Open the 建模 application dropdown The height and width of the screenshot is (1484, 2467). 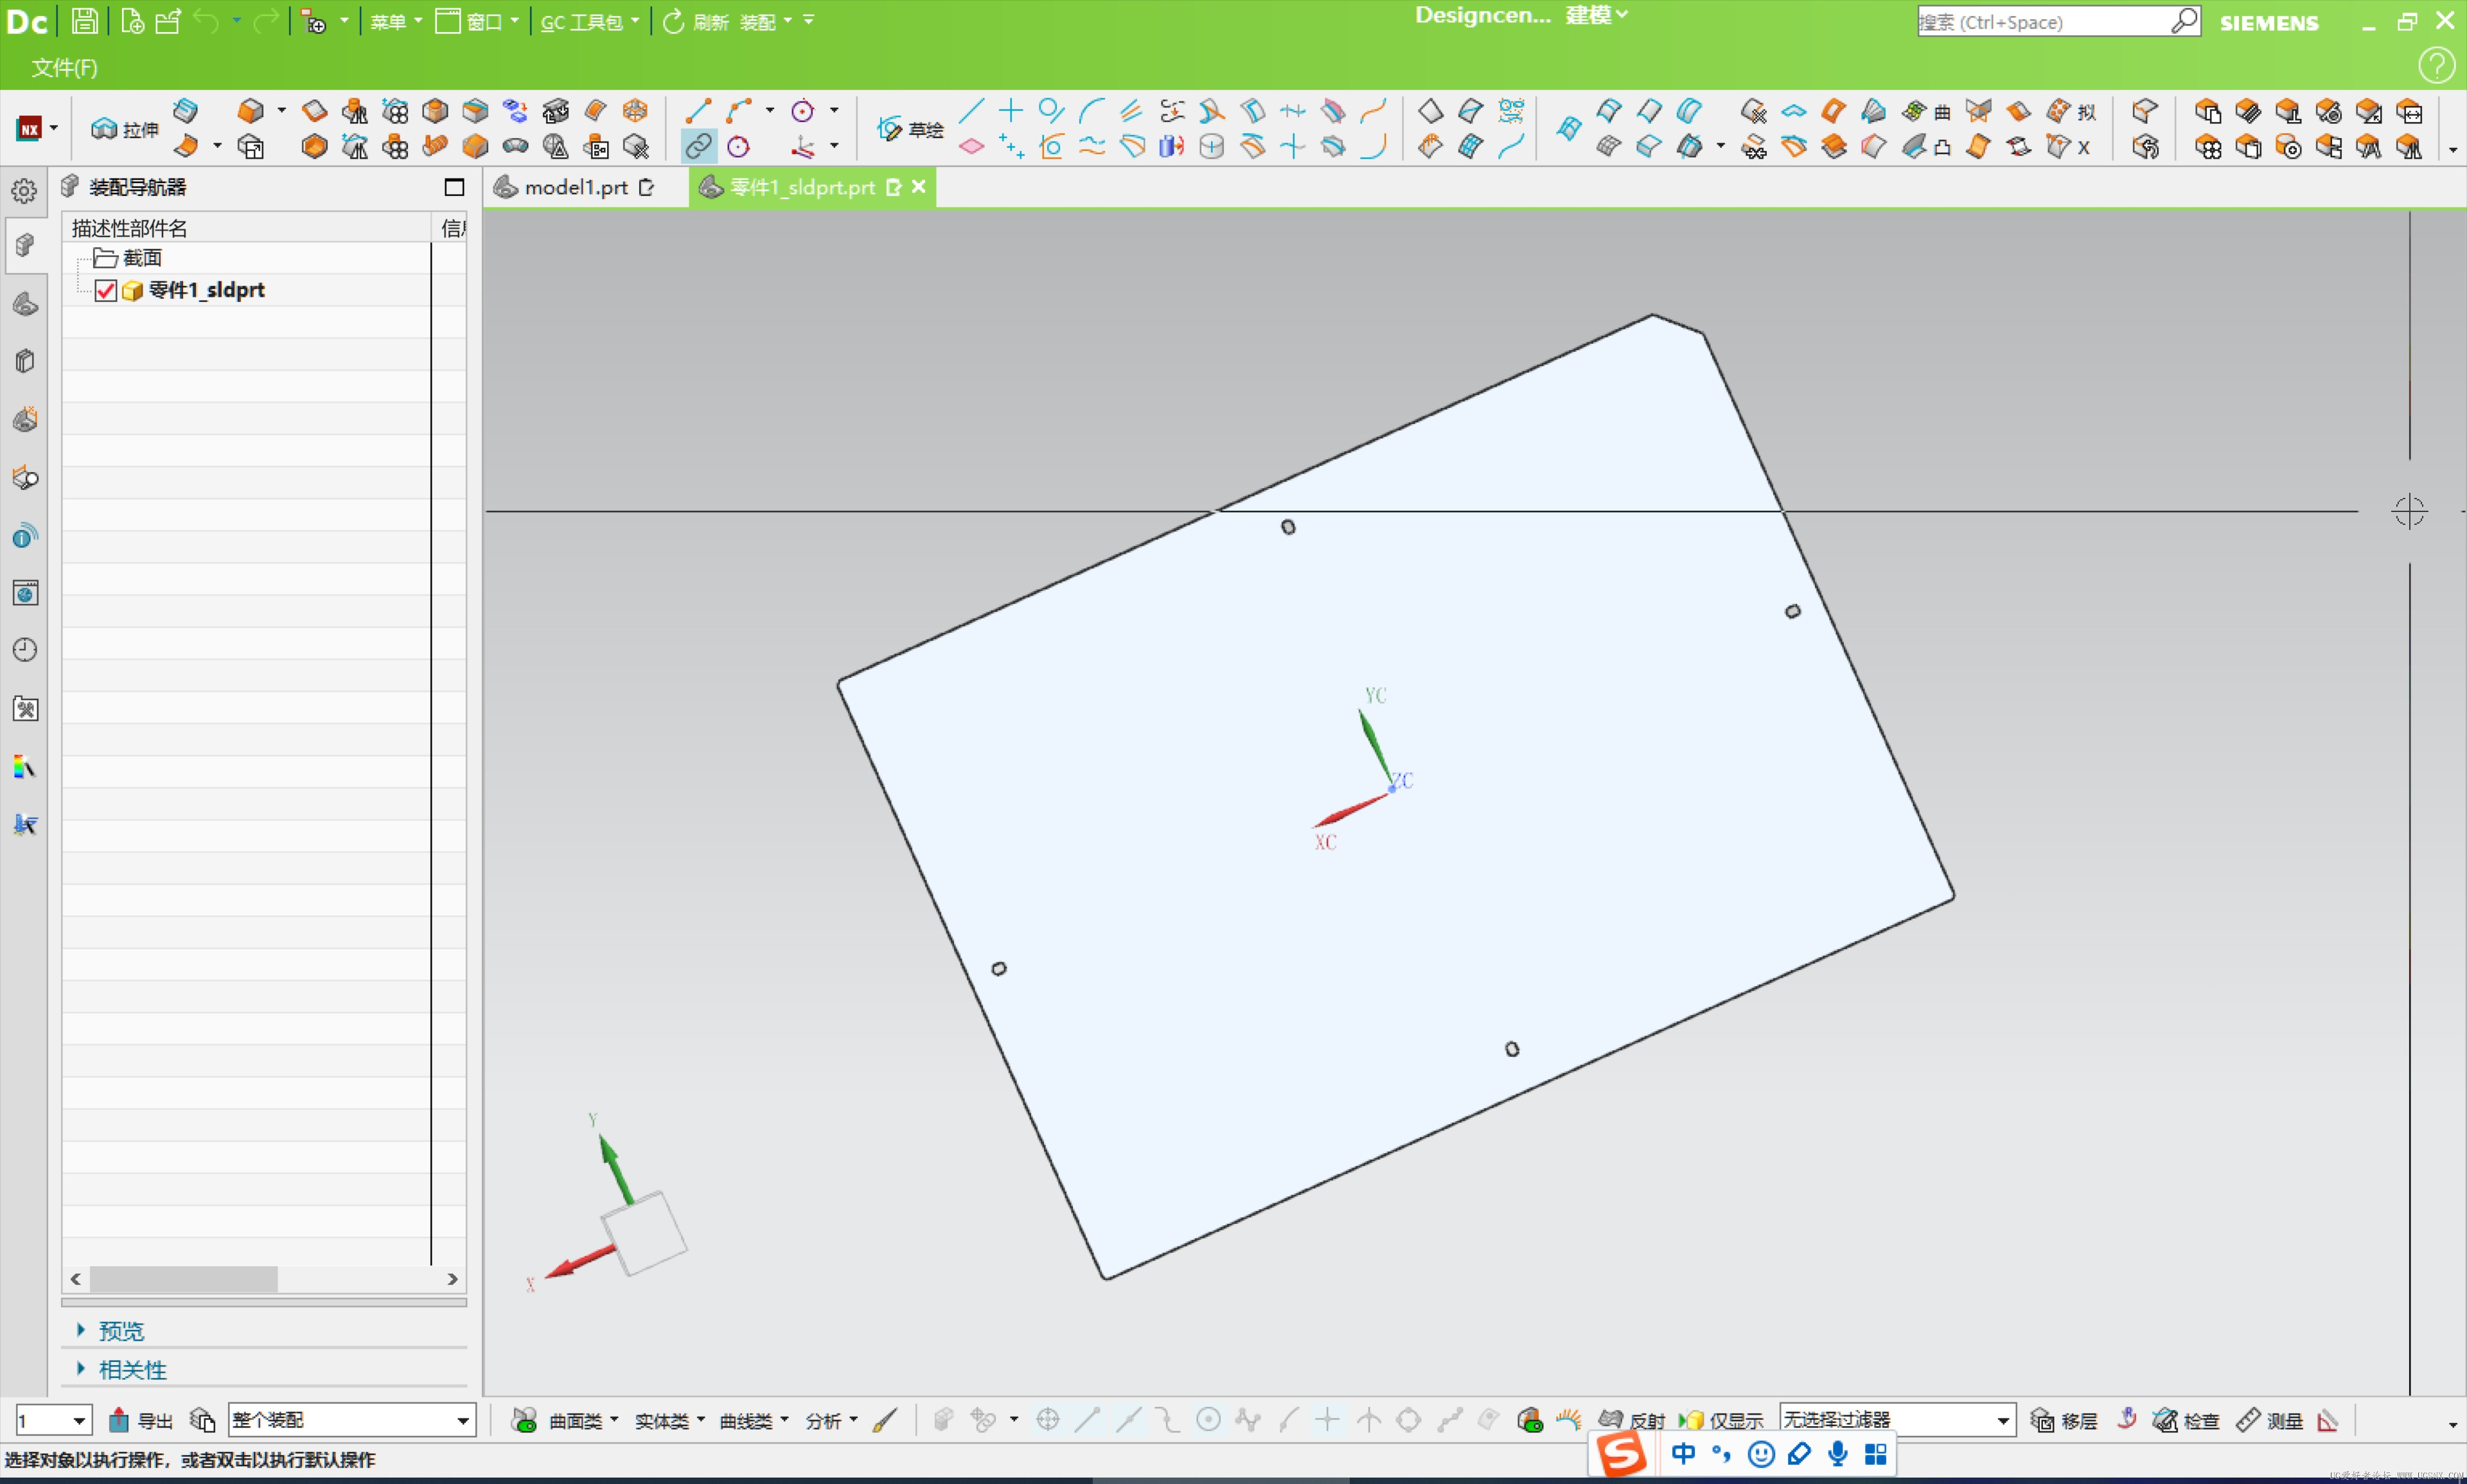[x=1597, y=15]
